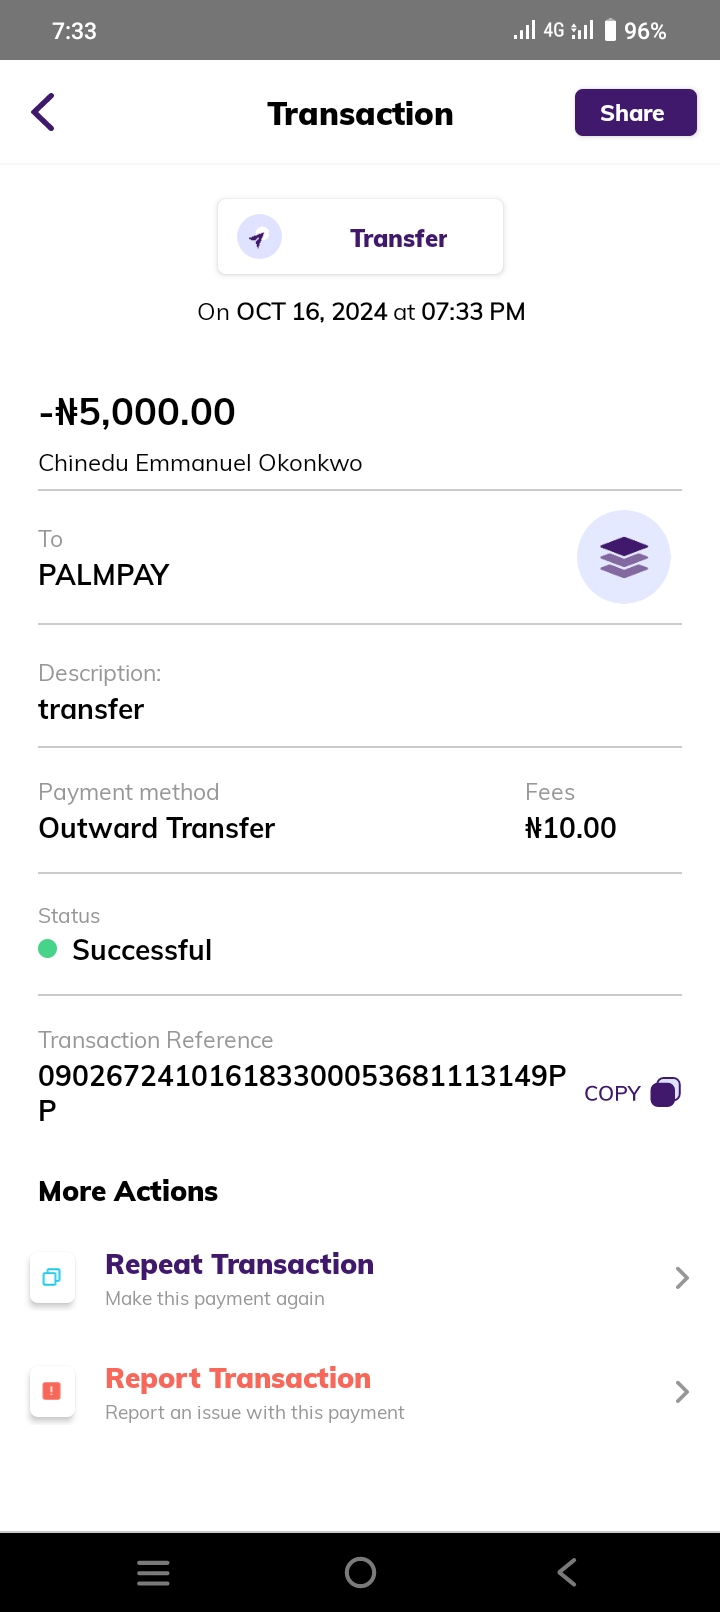Tap the red Report Transaction icon

(52, 1391)
